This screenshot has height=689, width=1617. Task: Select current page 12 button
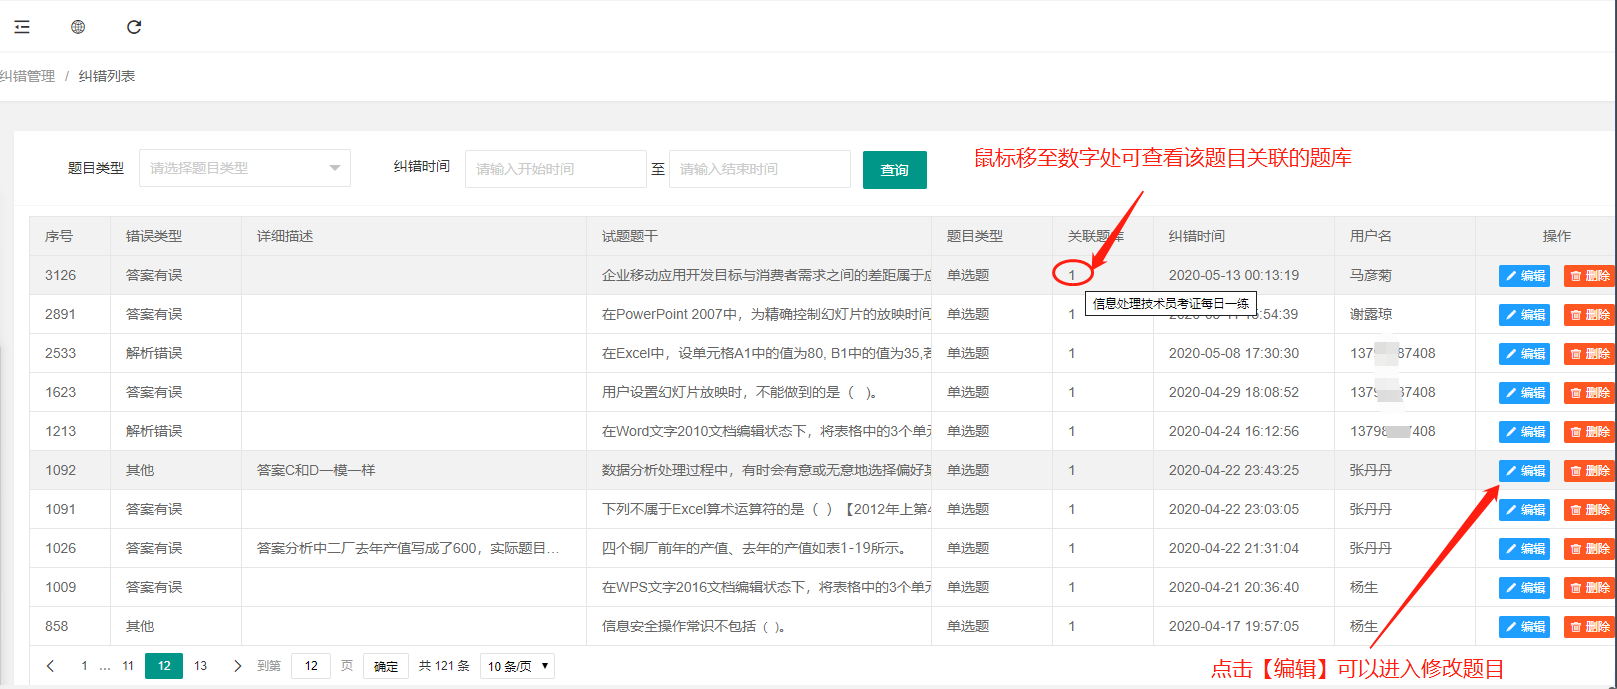tap(164, 666)
